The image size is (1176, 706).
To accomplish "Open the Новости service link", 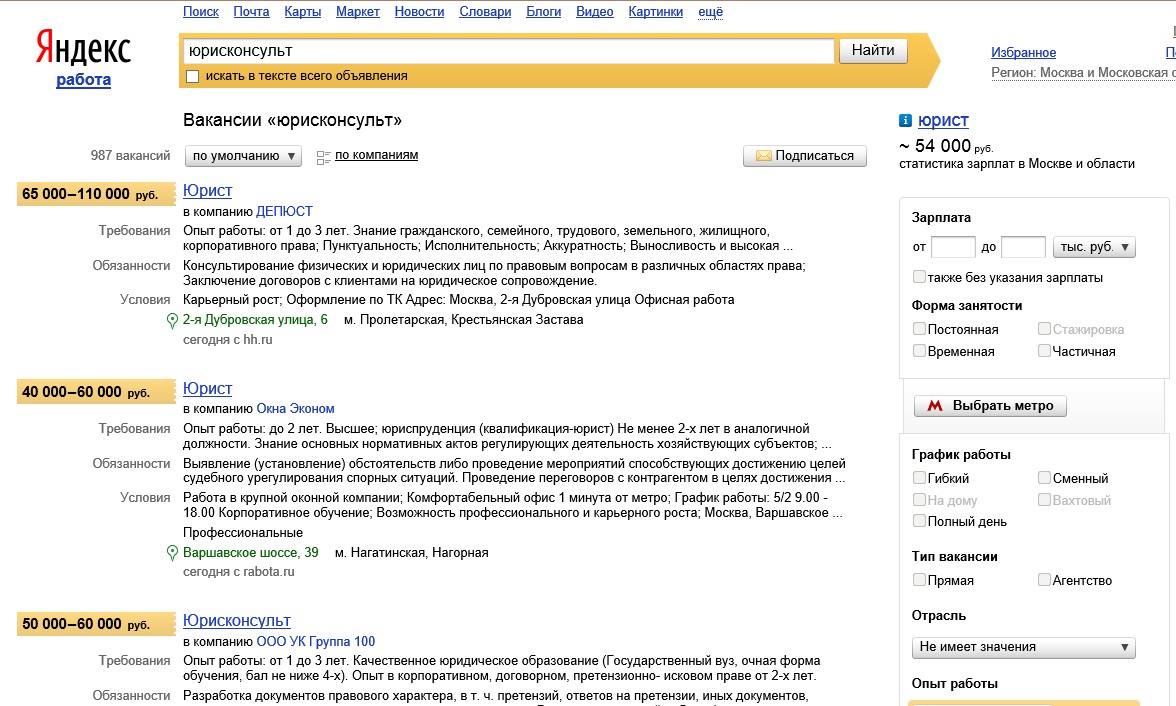I will click(x=419, y=11).
